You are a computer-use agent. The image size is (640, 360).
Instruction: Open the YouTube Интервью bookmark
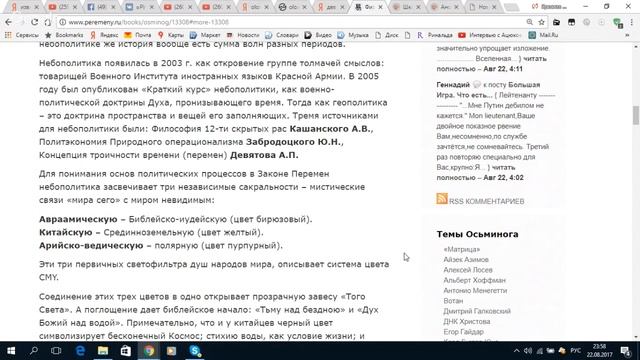[x=490, y=35]
